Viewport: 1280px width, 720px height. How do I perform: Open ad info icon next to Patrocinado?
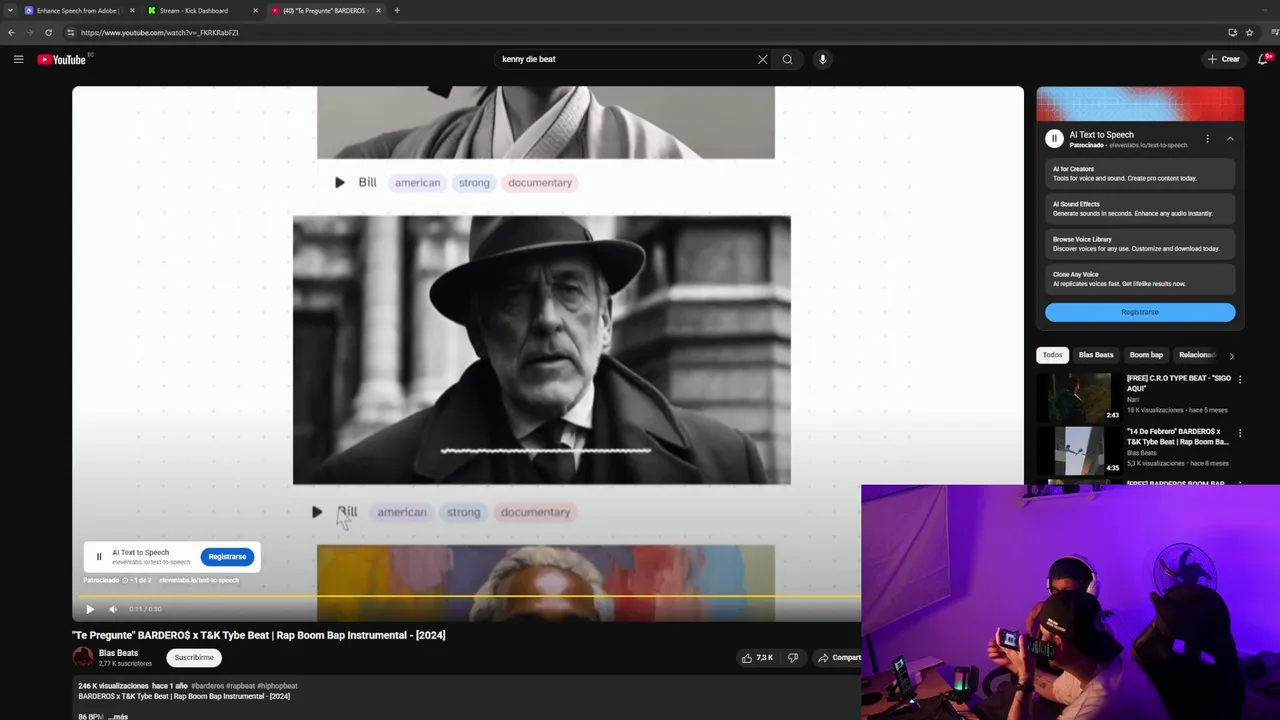(x=125, y=580)
